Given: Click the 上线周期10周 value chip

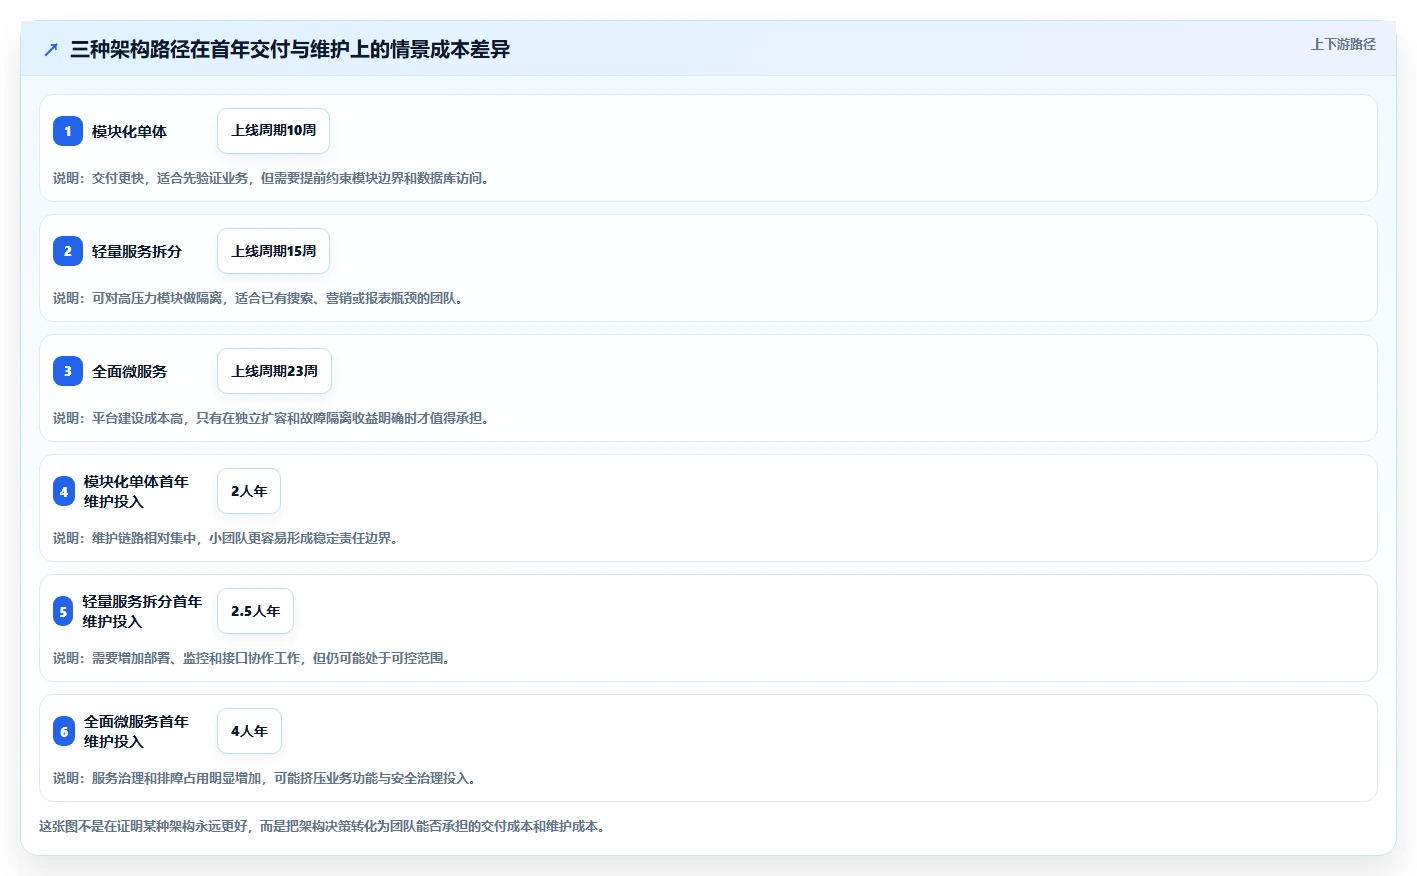Looking at the screenshot, I should (273, 131).
